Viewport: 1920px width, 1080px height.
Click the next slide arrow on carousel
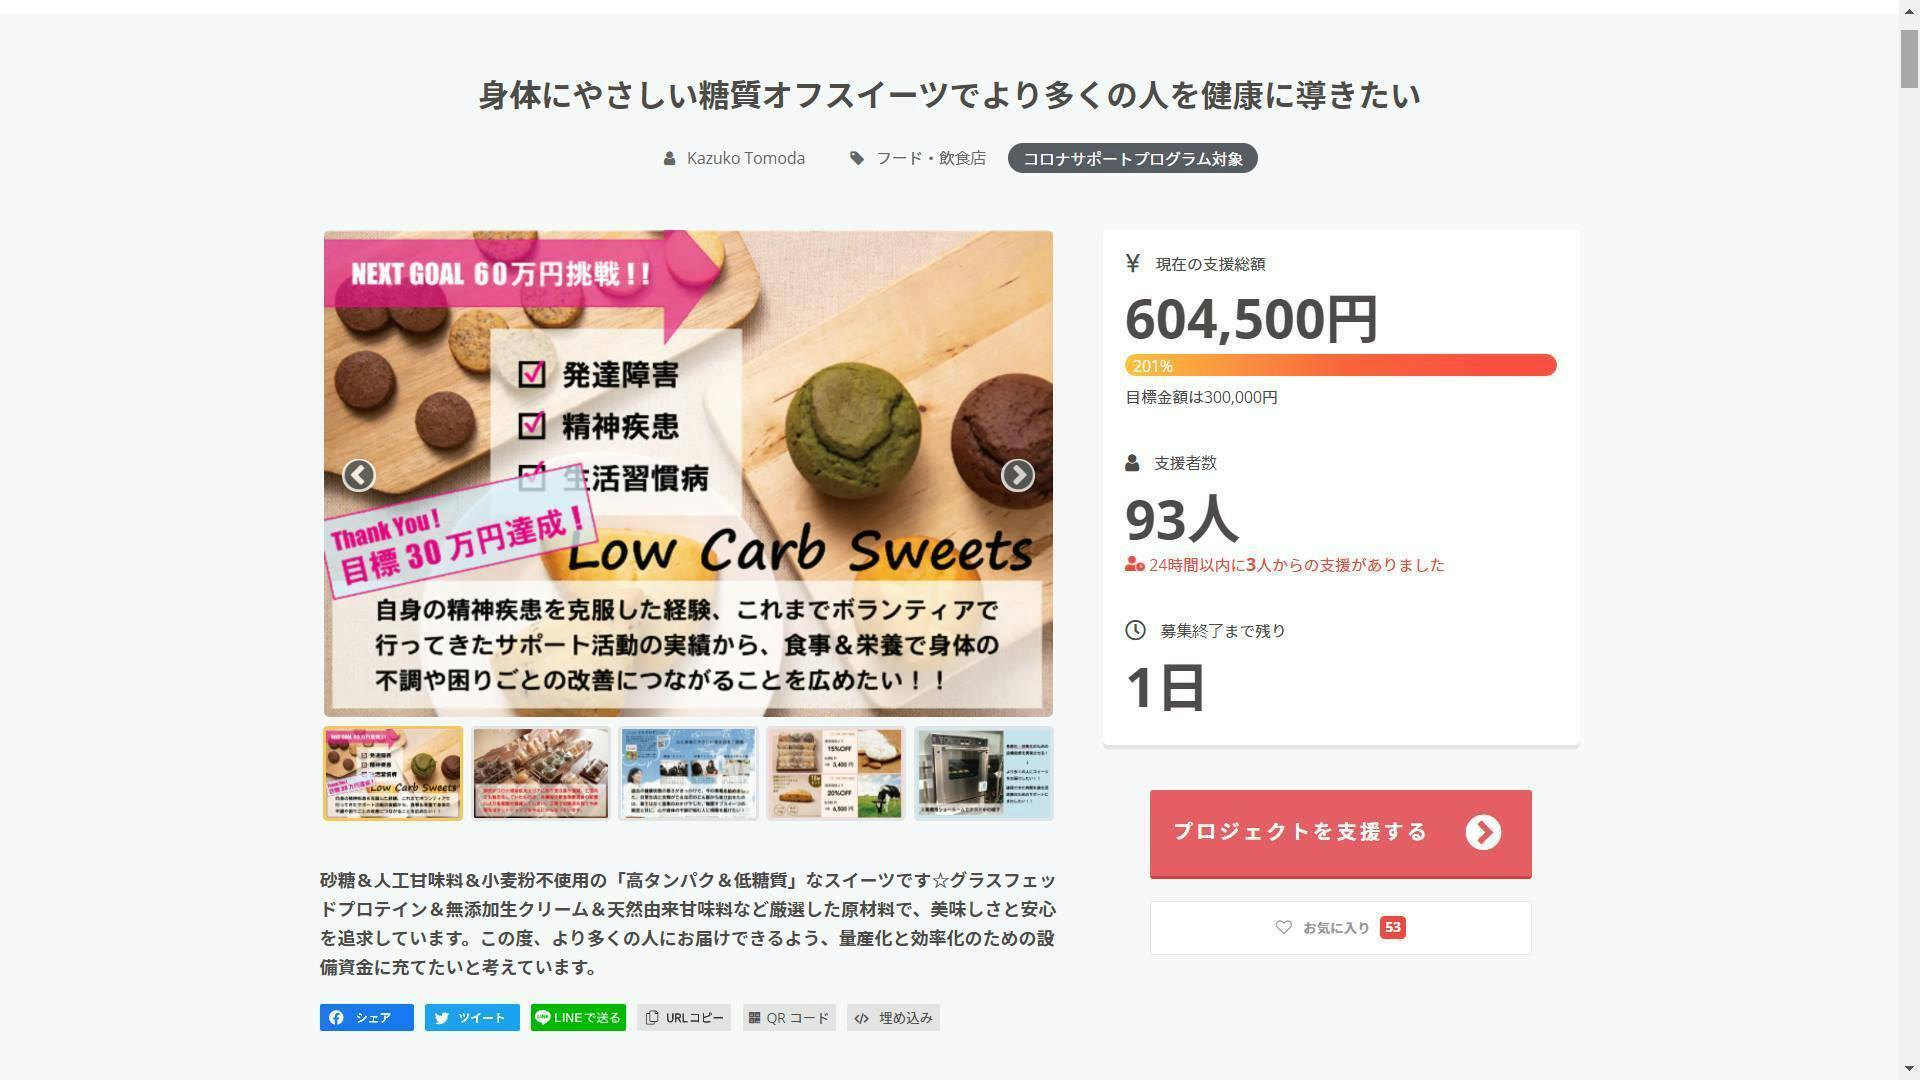pyautogui.click(x=1017, y=475)
